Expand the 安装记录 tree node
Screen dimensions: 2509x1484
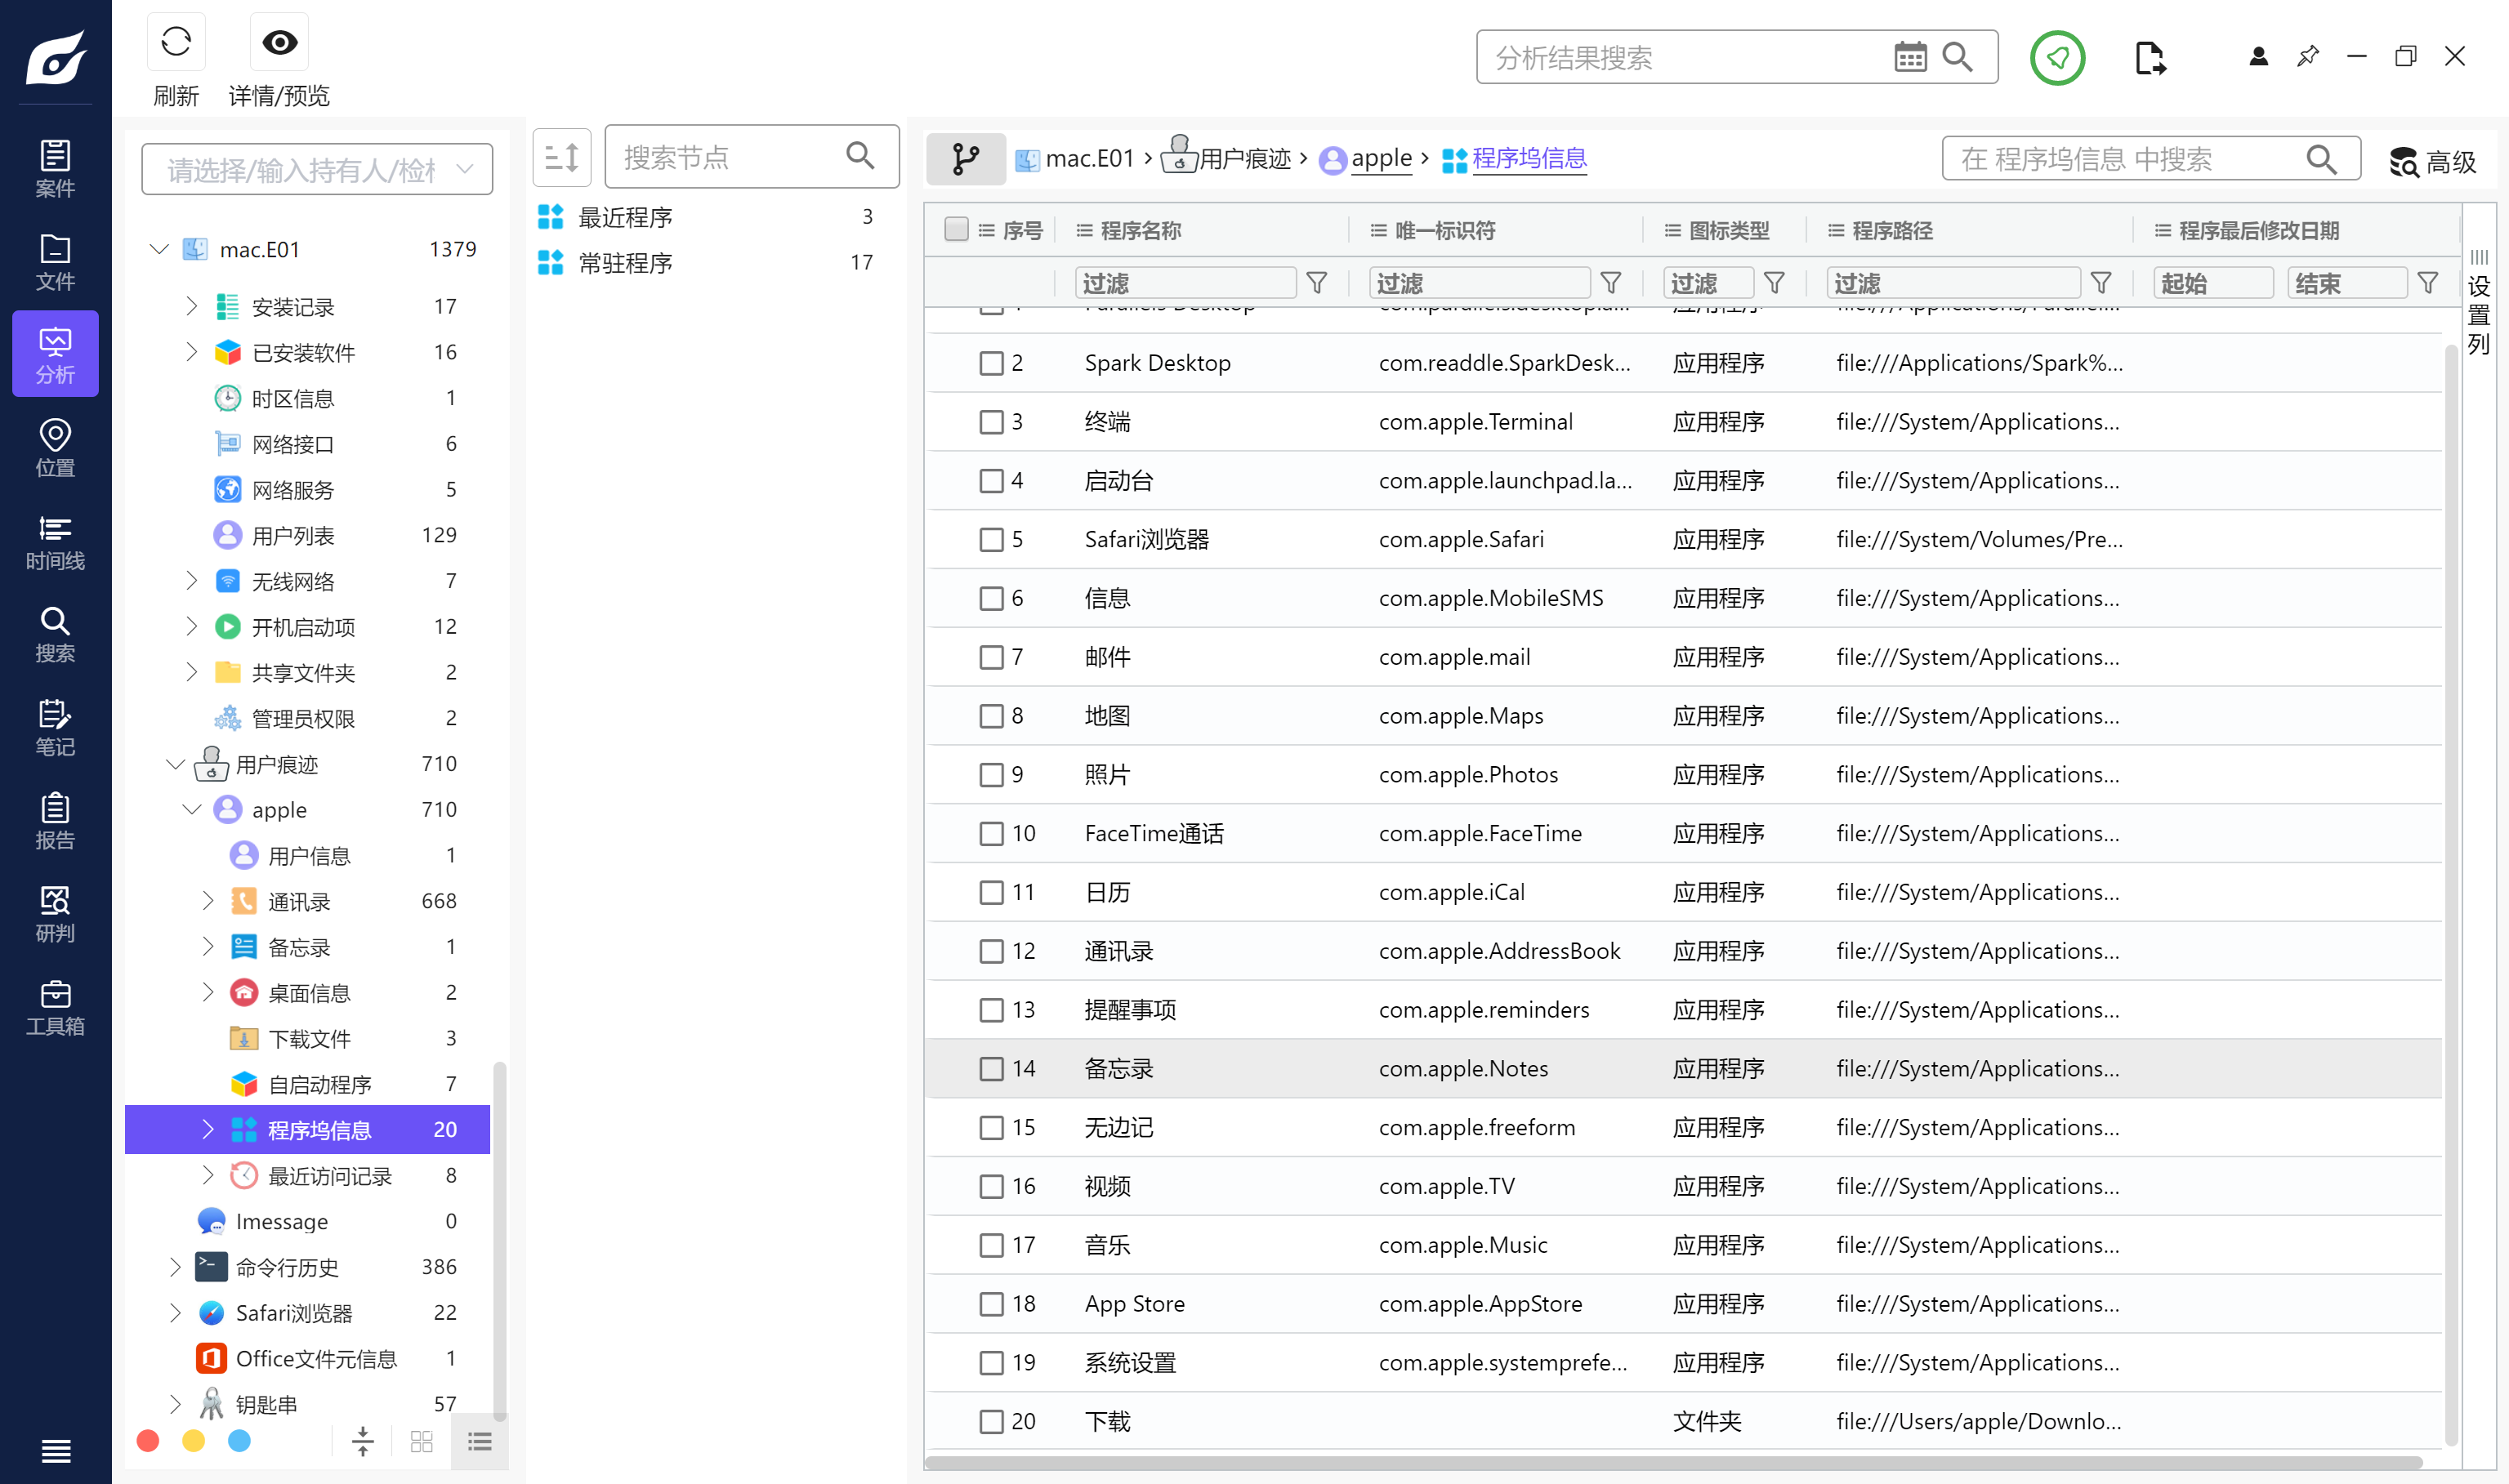click(192, 306)
